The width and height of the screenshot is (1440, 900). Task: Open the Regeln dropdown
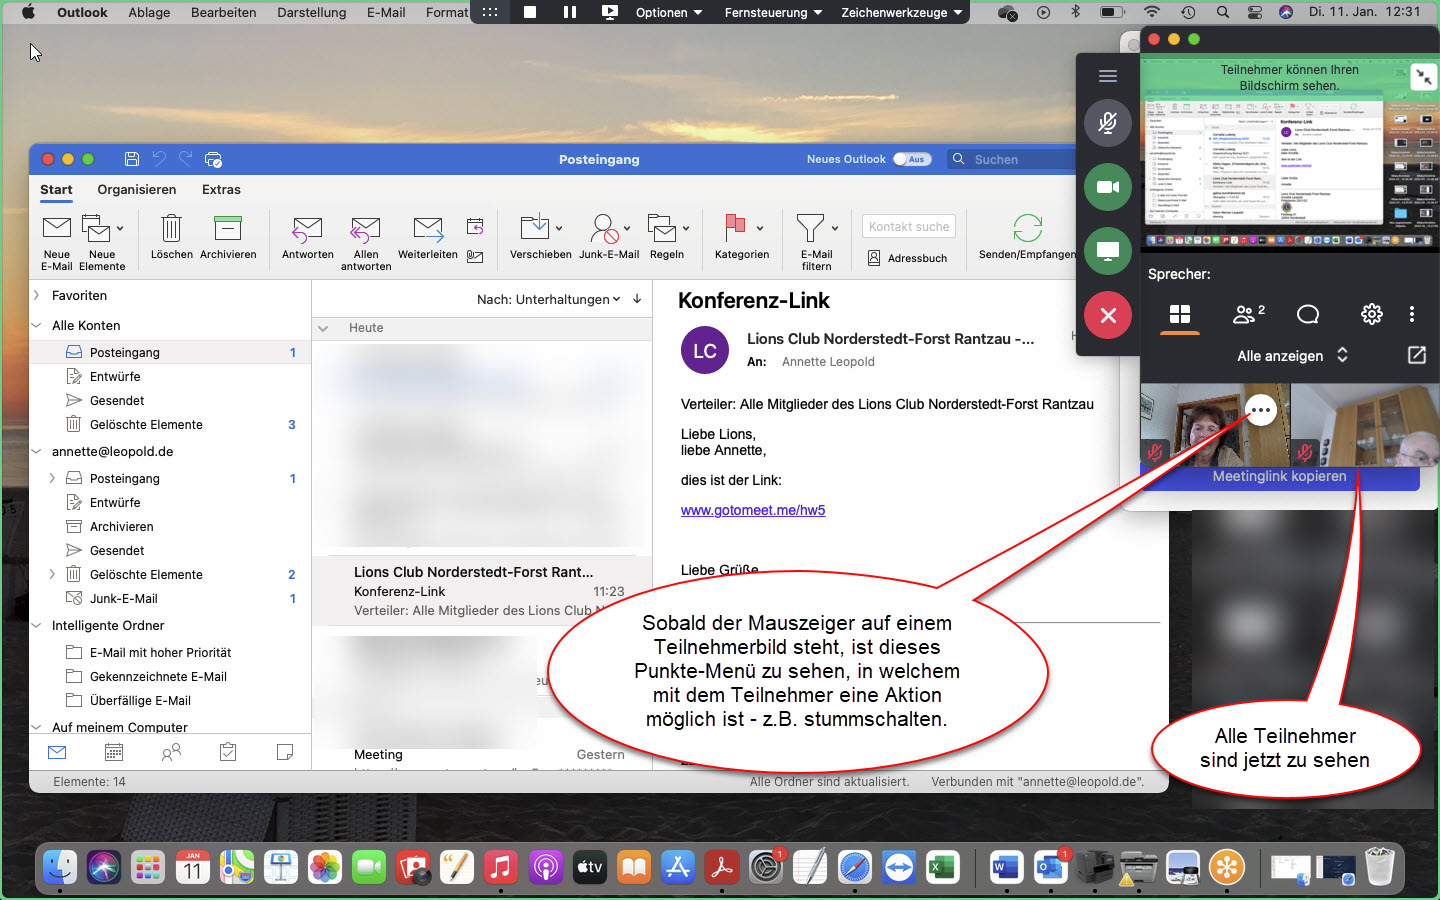tap(686, 228)
